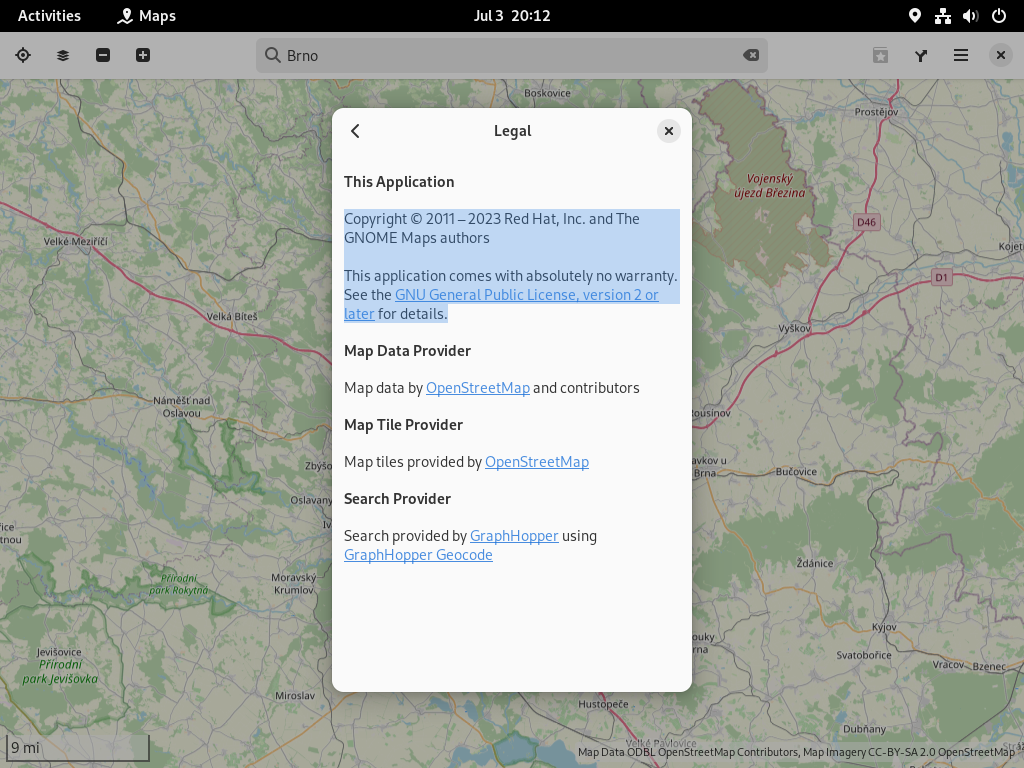Click the Hustopeče label on the map
Screen dimensions: 1024x768
tap(603, 705)
